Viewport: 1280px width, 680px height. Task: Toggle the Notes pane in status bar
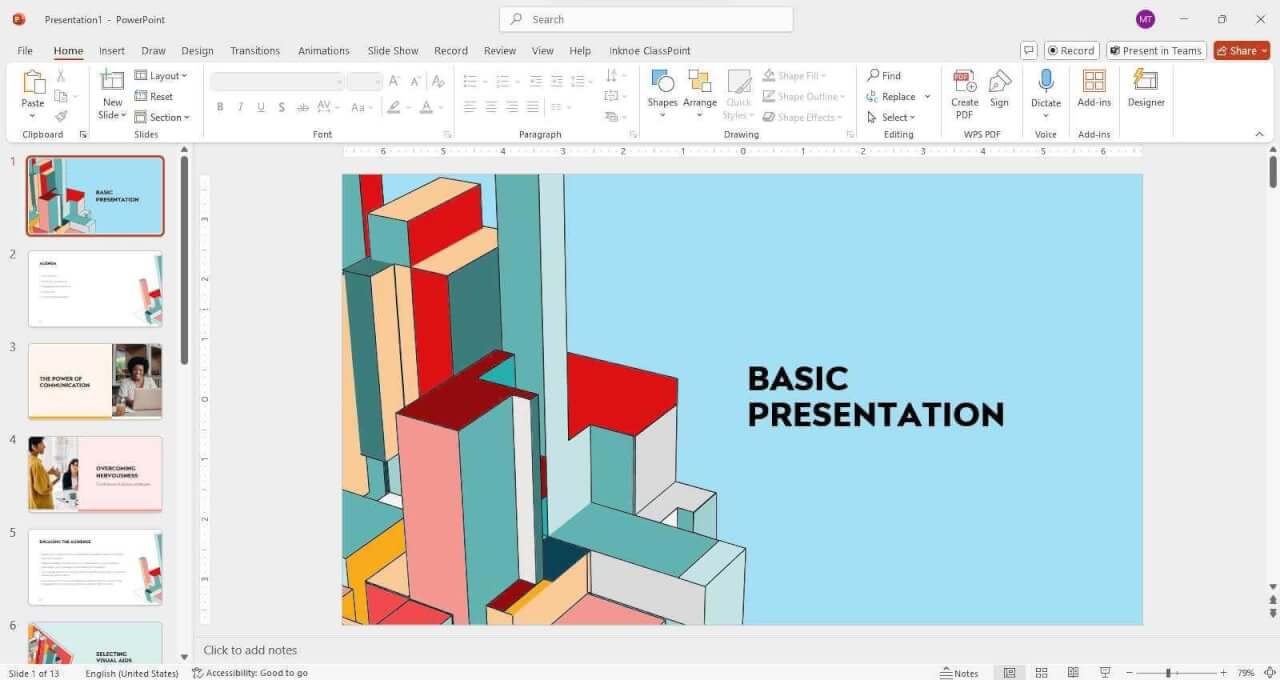point(959,673)
